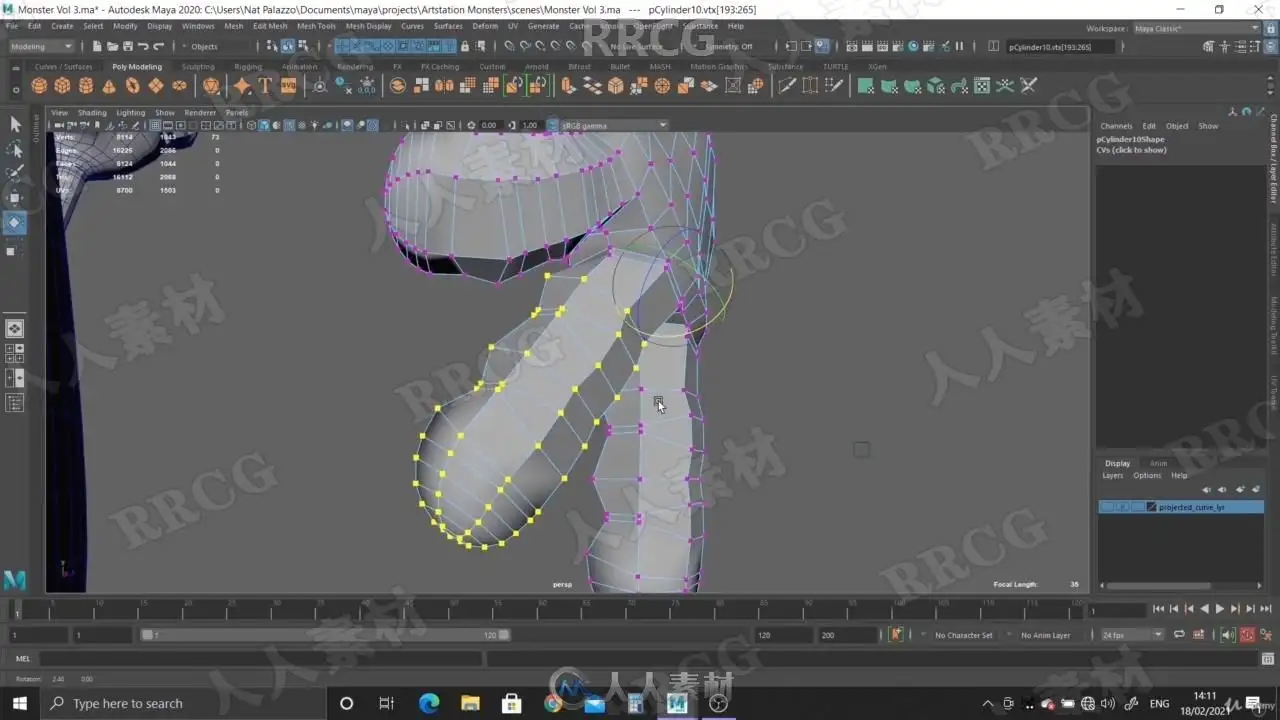Create a polygon sphere from shelf
The image size is (1280, 720).
(39, 86)
